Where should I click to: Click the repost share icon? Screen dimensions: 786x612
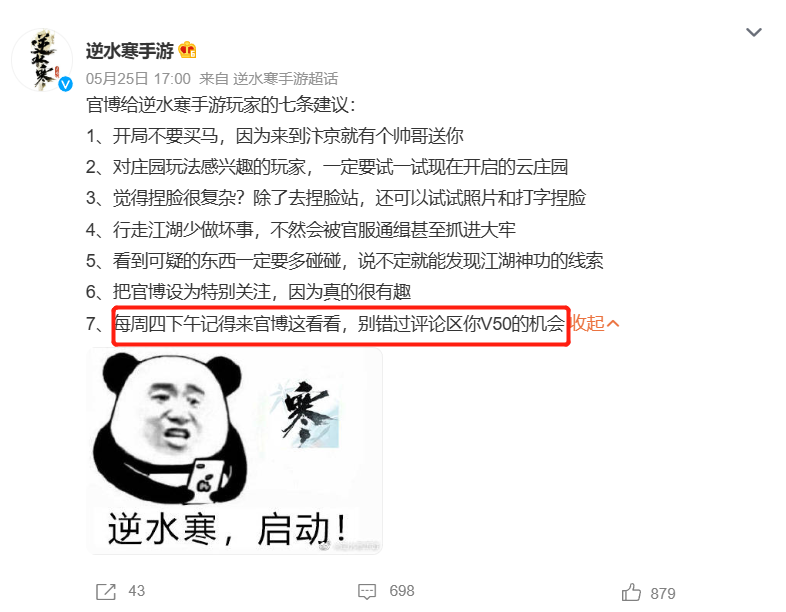coord(106,591)
